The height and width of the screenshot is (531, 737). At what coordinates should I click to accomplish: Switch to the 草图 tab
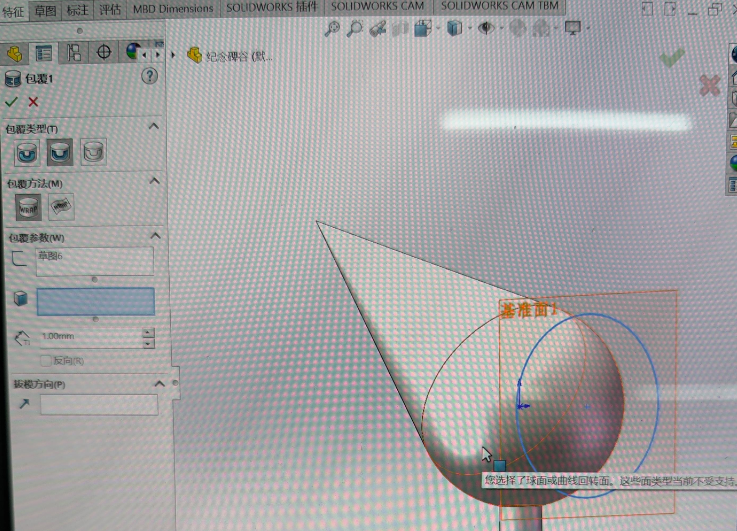44,9
